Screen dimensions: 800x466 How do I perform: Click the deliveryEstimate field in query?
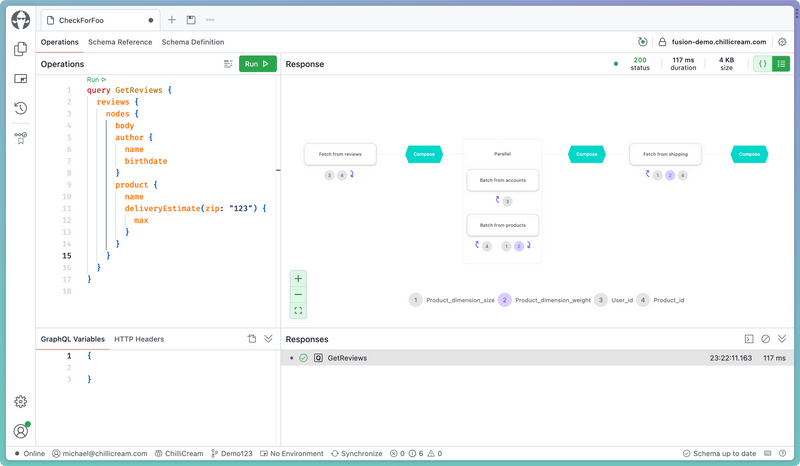coord(162,208)
